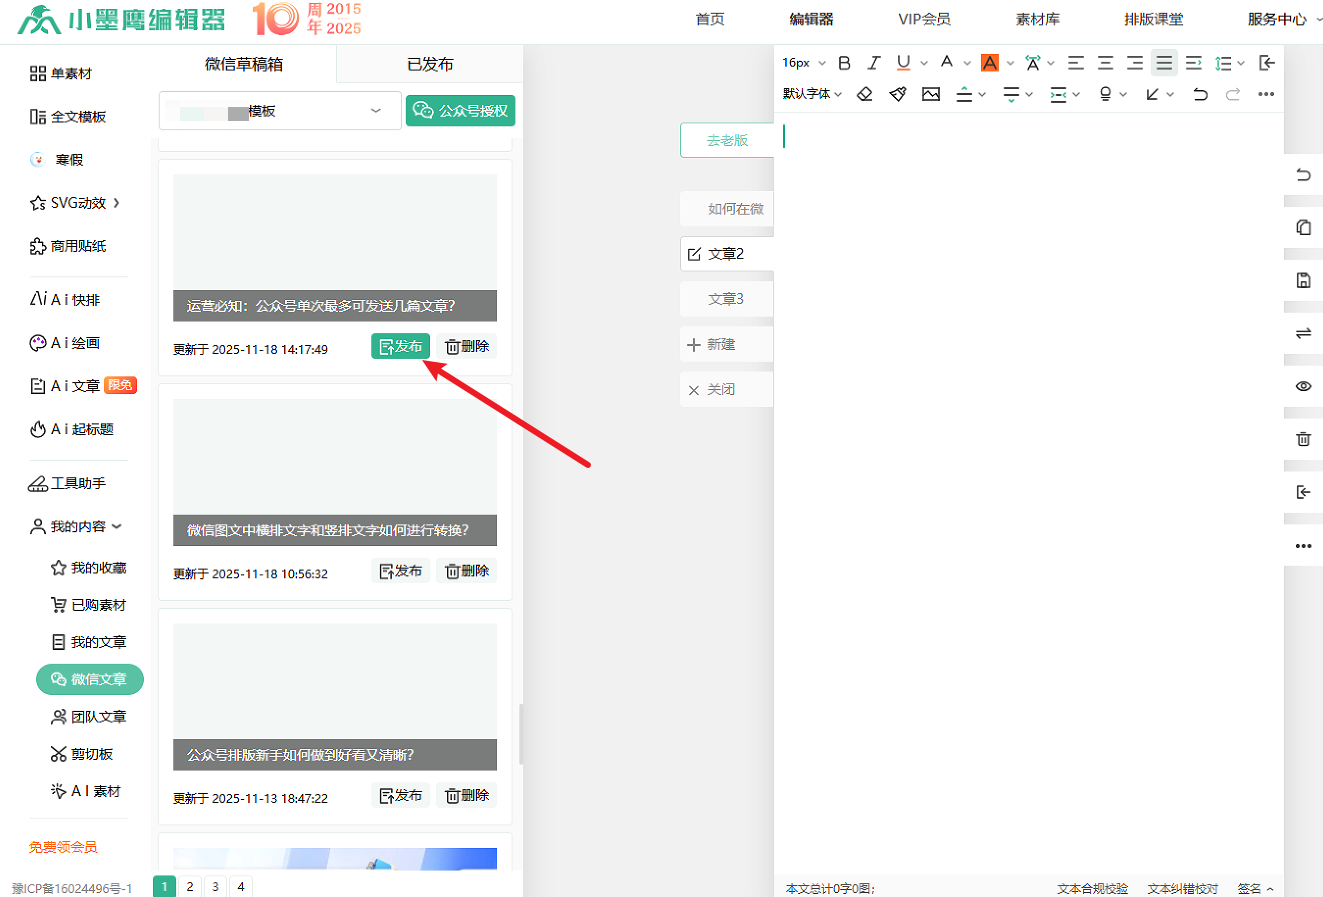Expand background color dropdown arrow
This screenshot has width=1323, height=897.
tap(1010, 63)
